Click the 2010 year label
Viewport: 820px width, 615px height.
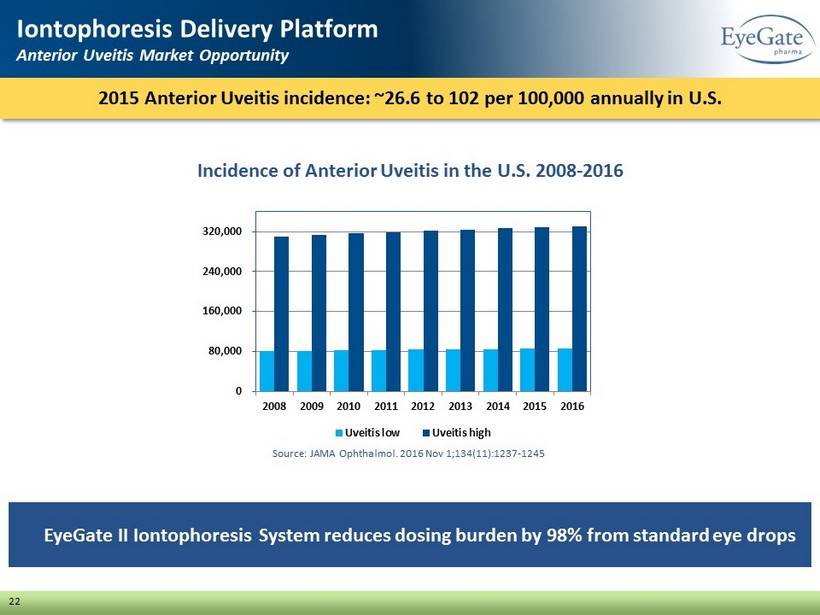tap(349, 406)
